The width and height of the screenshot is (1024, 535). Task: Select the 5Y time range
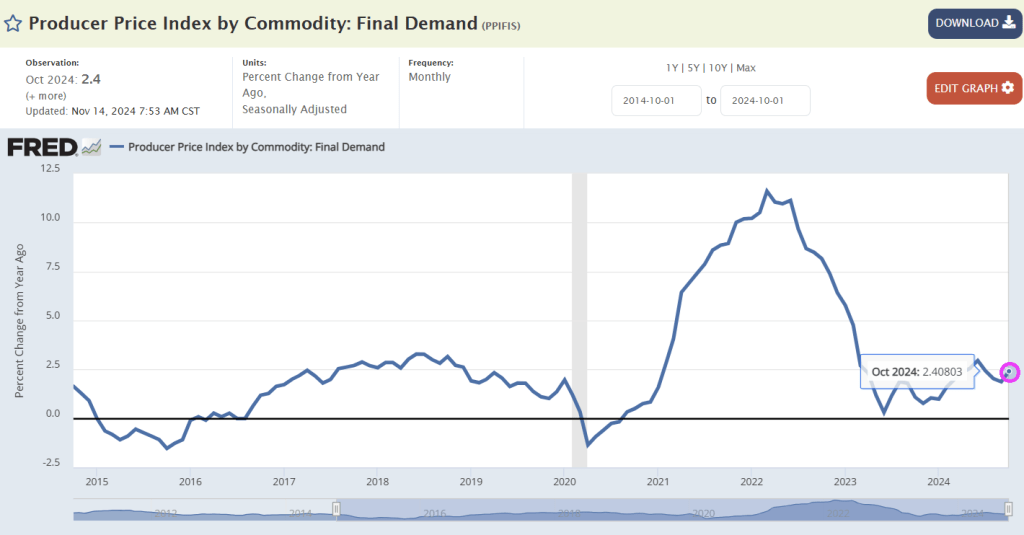pyautogui.click(x=694, y=67)
